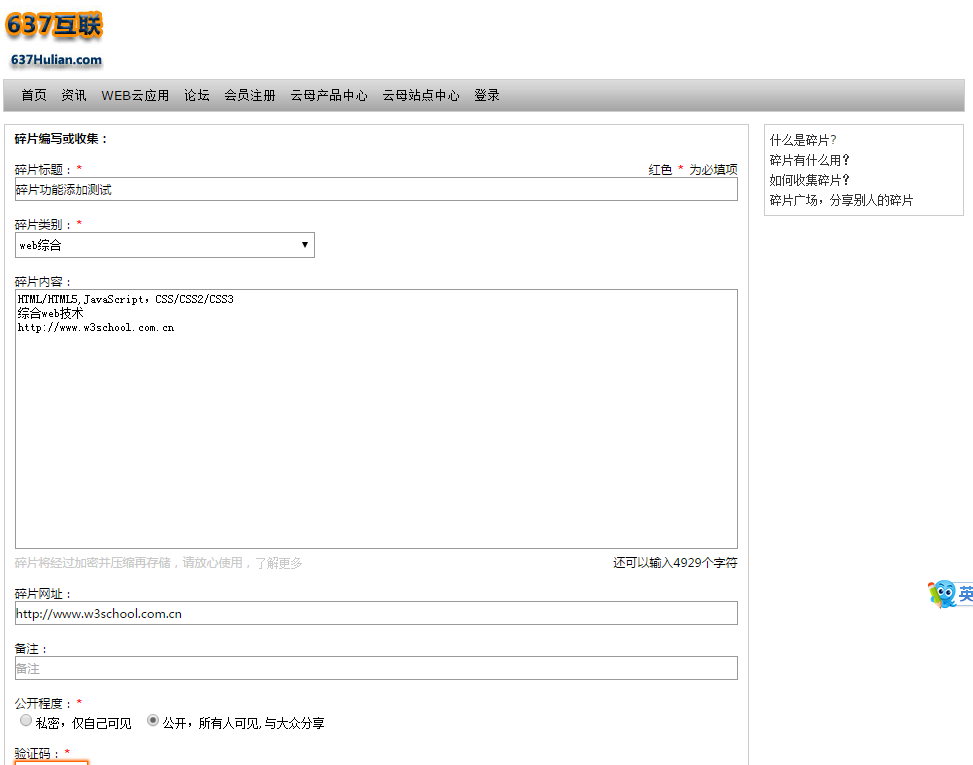Click the 登录 link in navigation

(487, 96)
